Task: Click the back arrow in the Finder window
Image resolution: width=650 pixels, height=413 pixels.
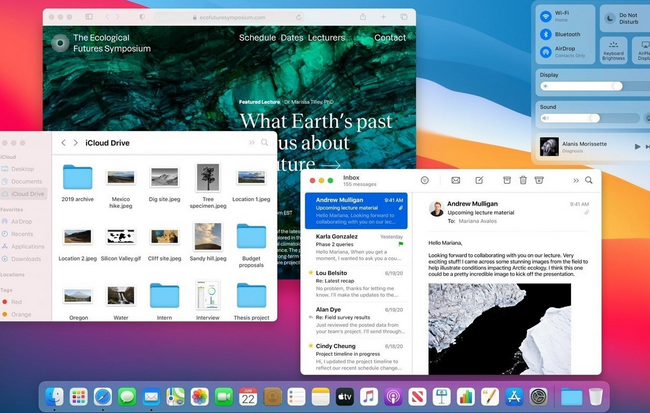Action: pyautogui.click(x=63, y=143)
